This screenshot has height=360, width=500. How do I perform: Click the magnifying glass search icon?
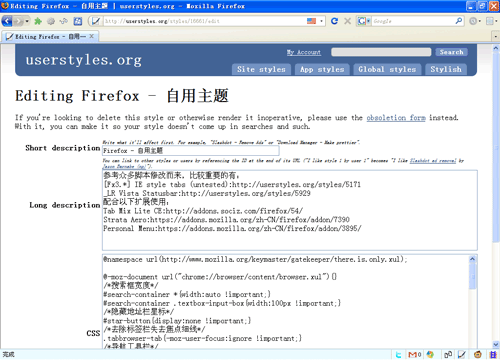pyautogui.click(x=459, y=21)
